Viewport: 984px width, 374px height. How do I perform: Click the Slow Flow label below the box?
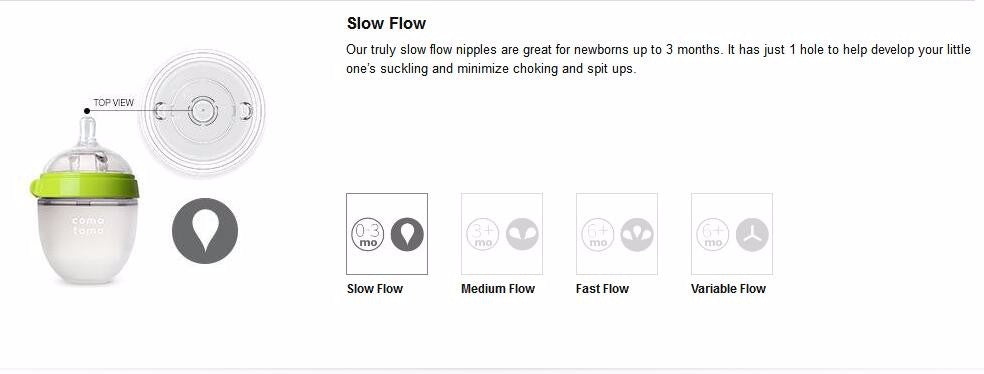pyautogui.click(x=375, y=289)
